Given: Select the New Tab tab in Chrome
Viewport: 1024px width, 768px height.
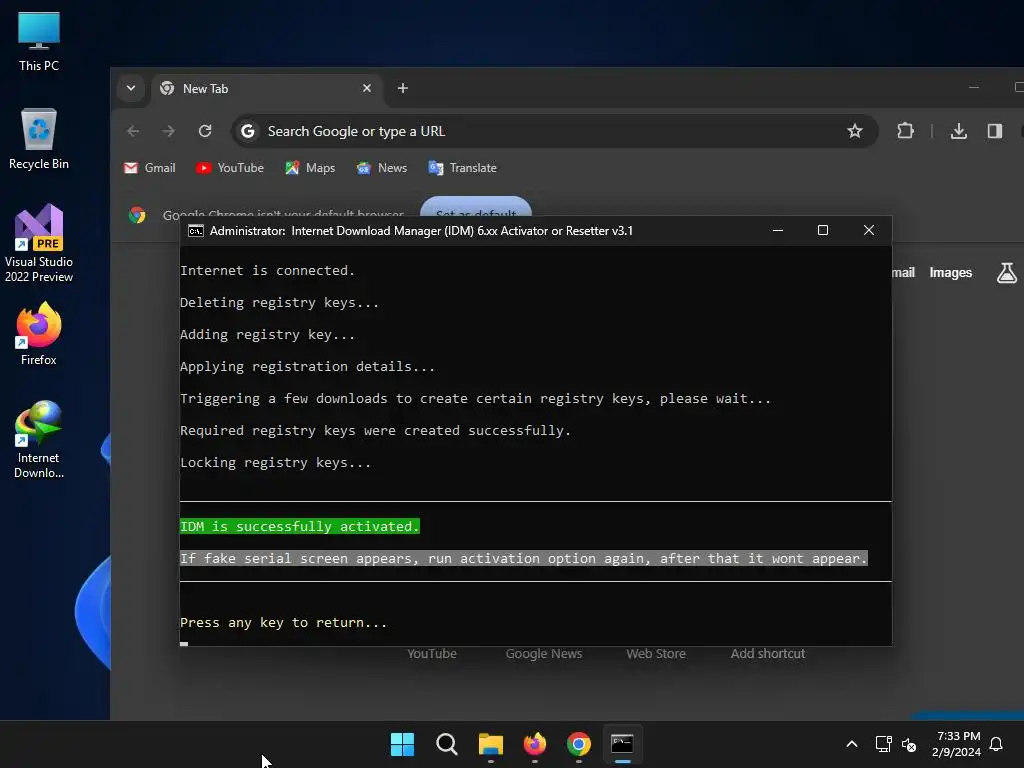Looking at the screenshot, I should [x=268, y=89].
